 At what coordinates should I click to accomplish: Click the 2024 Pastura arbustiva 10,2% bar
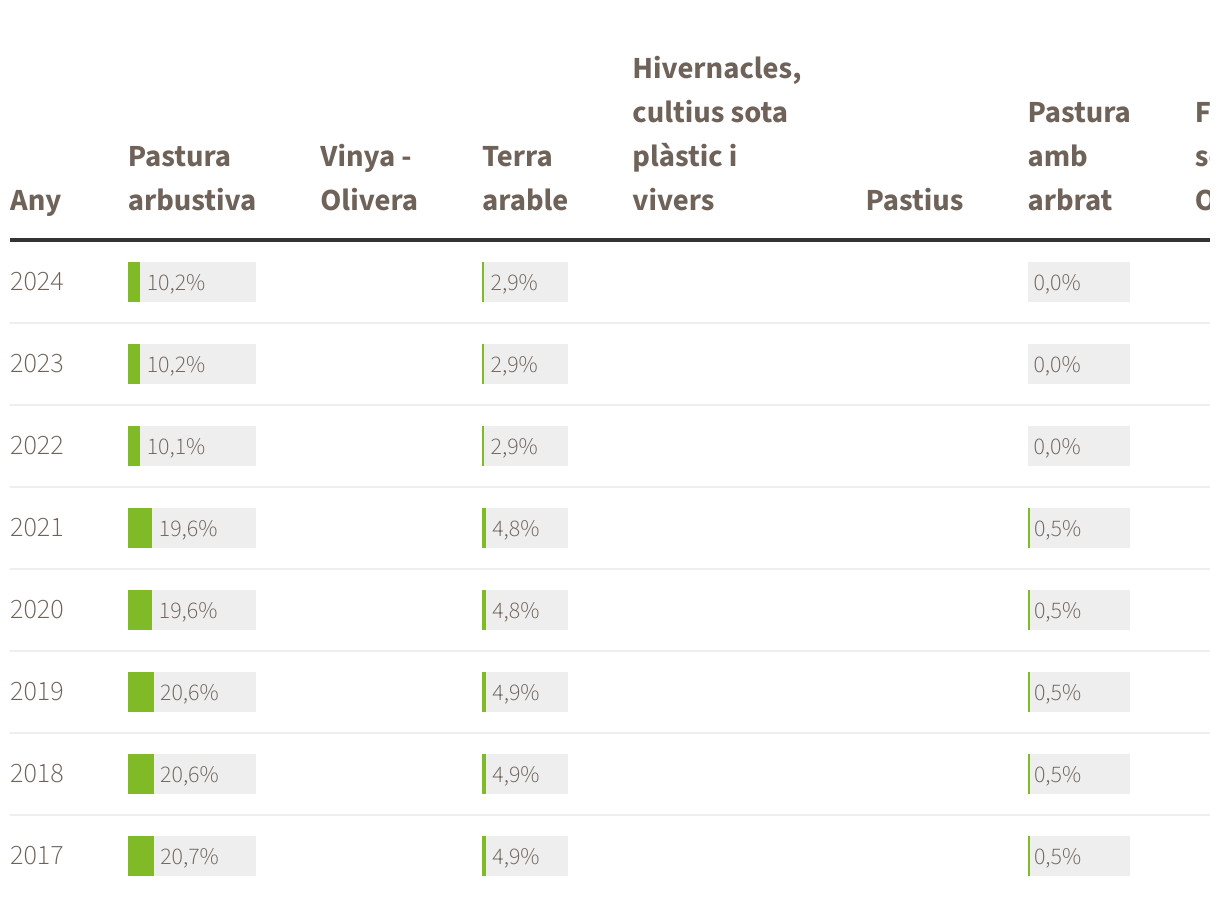pyautogui.click(x=191, y=282)
